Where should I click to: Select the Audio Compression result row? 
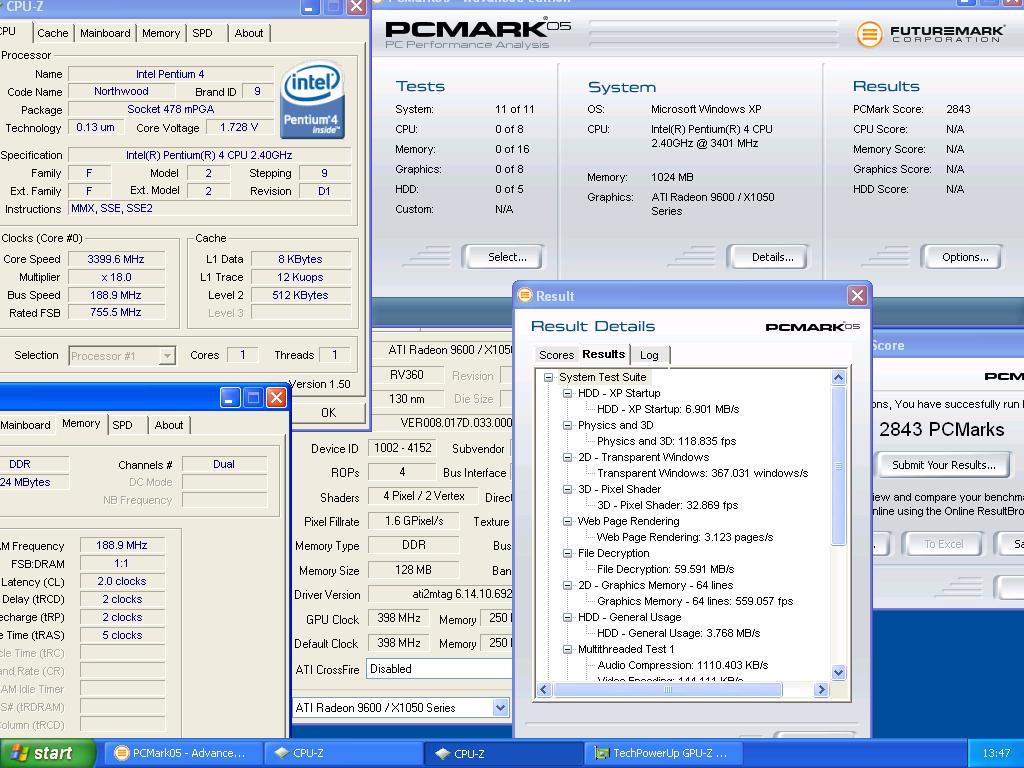tap(682, 665)
